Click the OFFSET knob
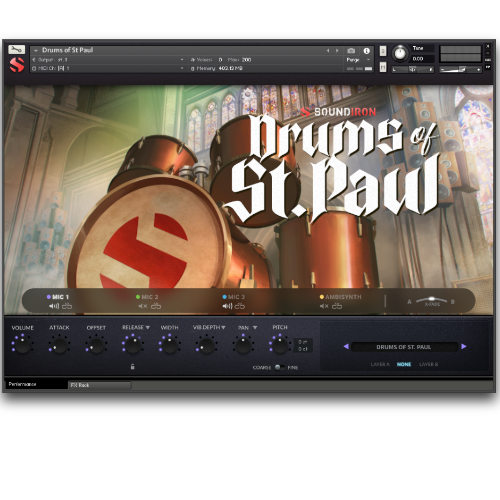 click(x=96, y=345)
